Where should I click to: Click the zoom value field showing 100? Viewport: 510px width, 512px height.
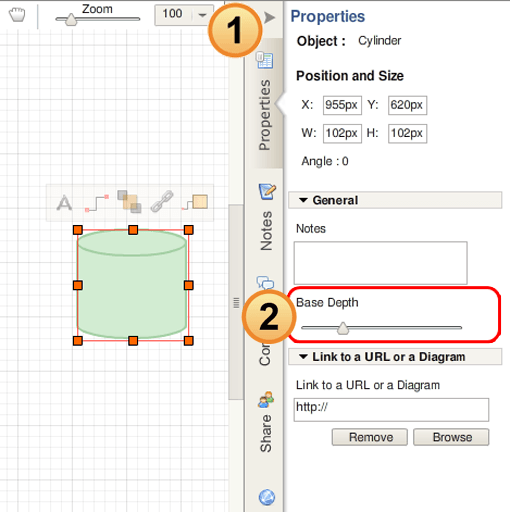point(172,14)
